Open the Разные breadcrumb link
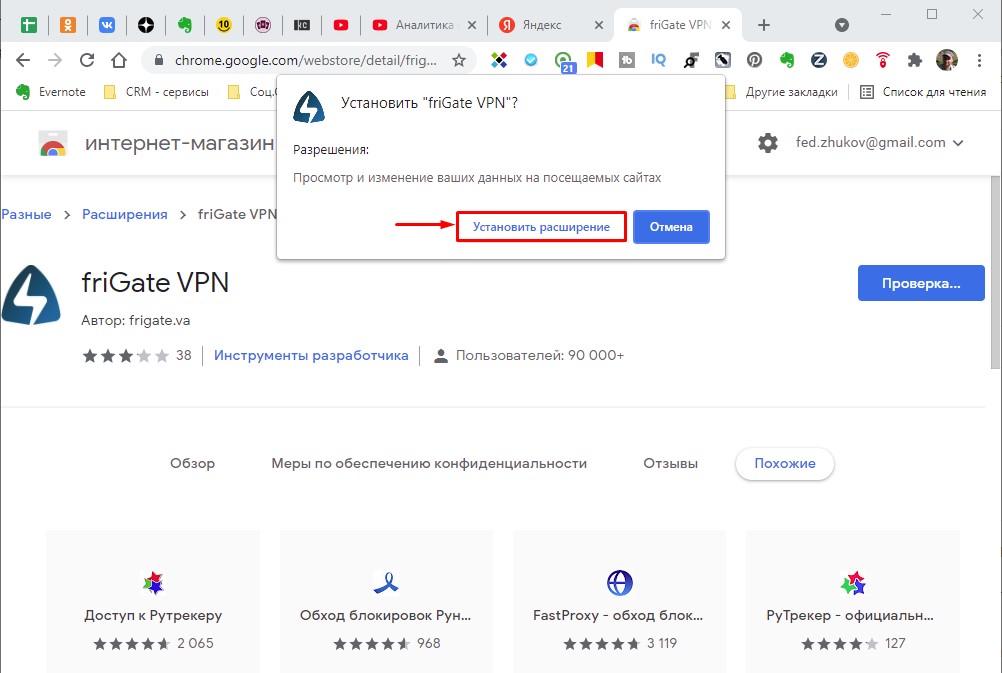 point(26,214)
